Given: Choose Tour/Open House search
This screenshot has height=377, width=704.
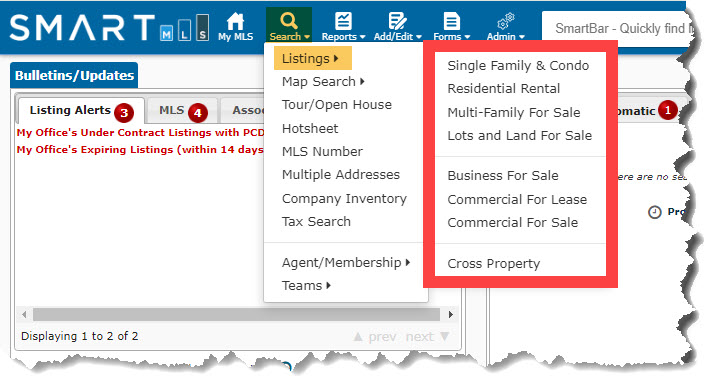Looking at the screenshot, I should 337,105.
